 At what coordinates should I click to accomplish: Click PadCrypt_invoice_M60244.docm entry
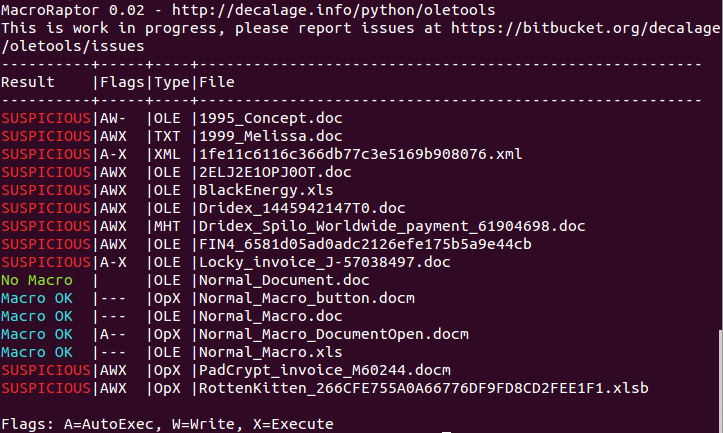(325, 370)
